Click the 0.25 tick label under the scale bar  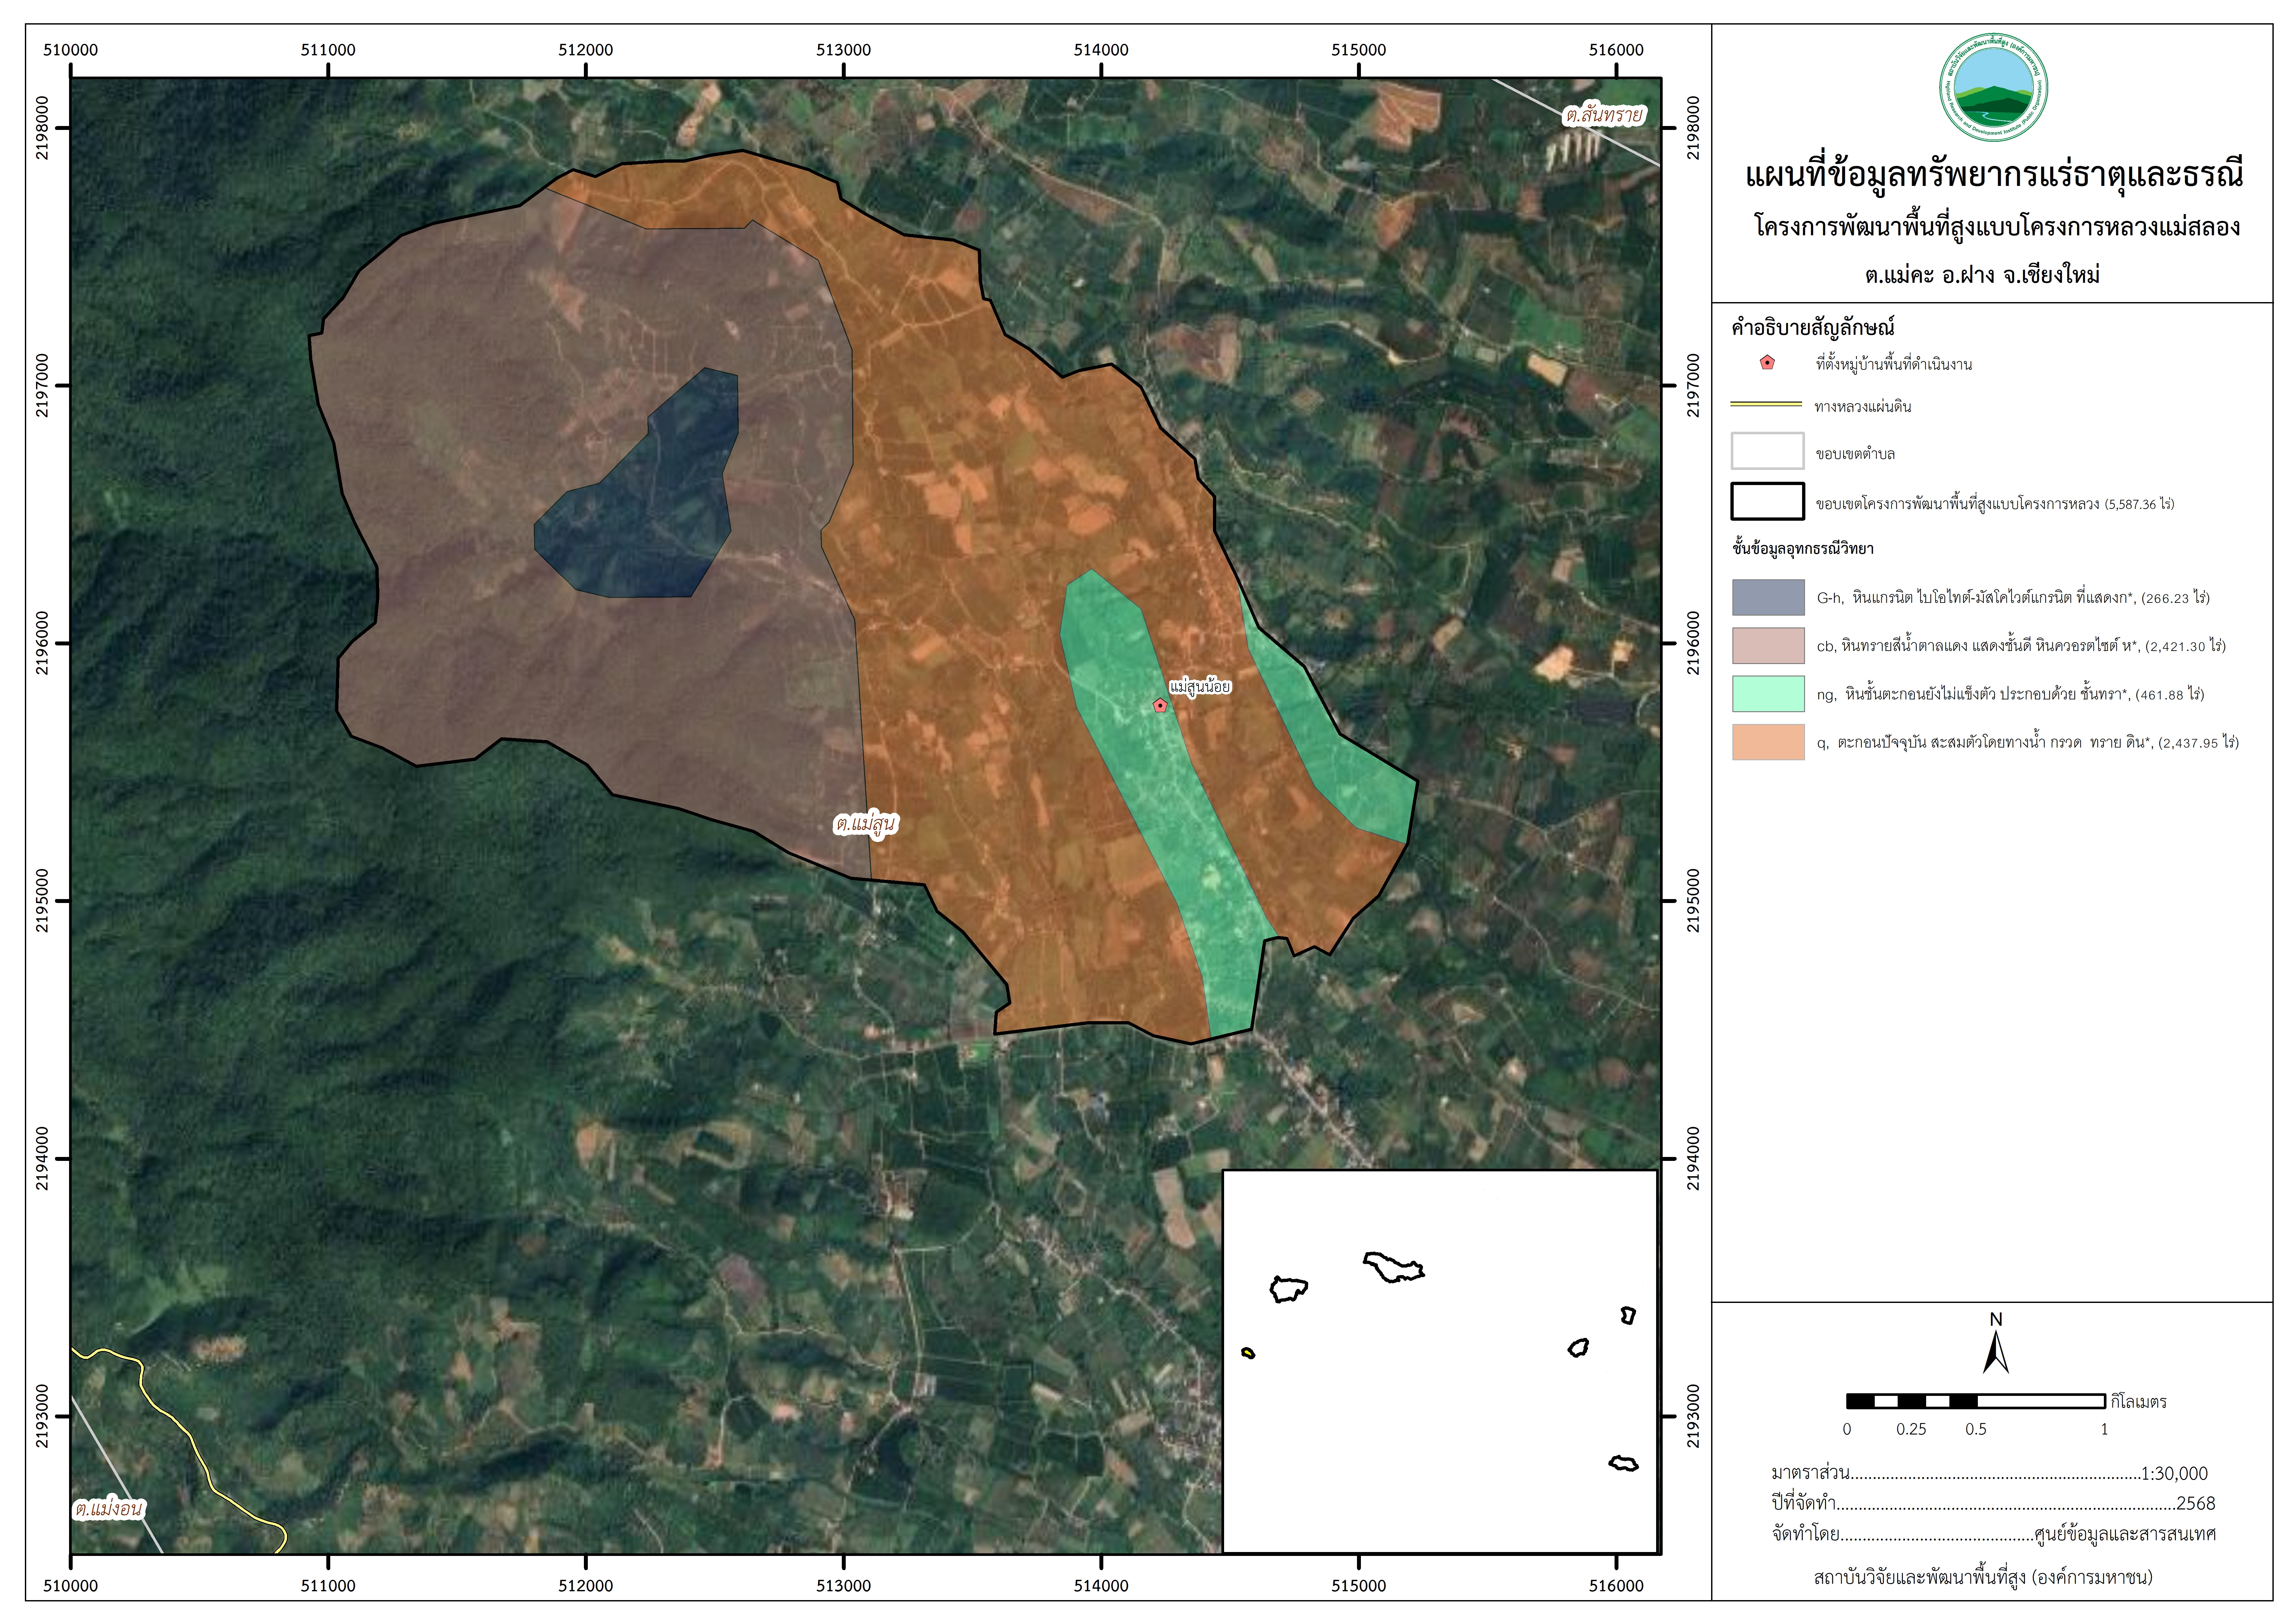(1911, 1429)
